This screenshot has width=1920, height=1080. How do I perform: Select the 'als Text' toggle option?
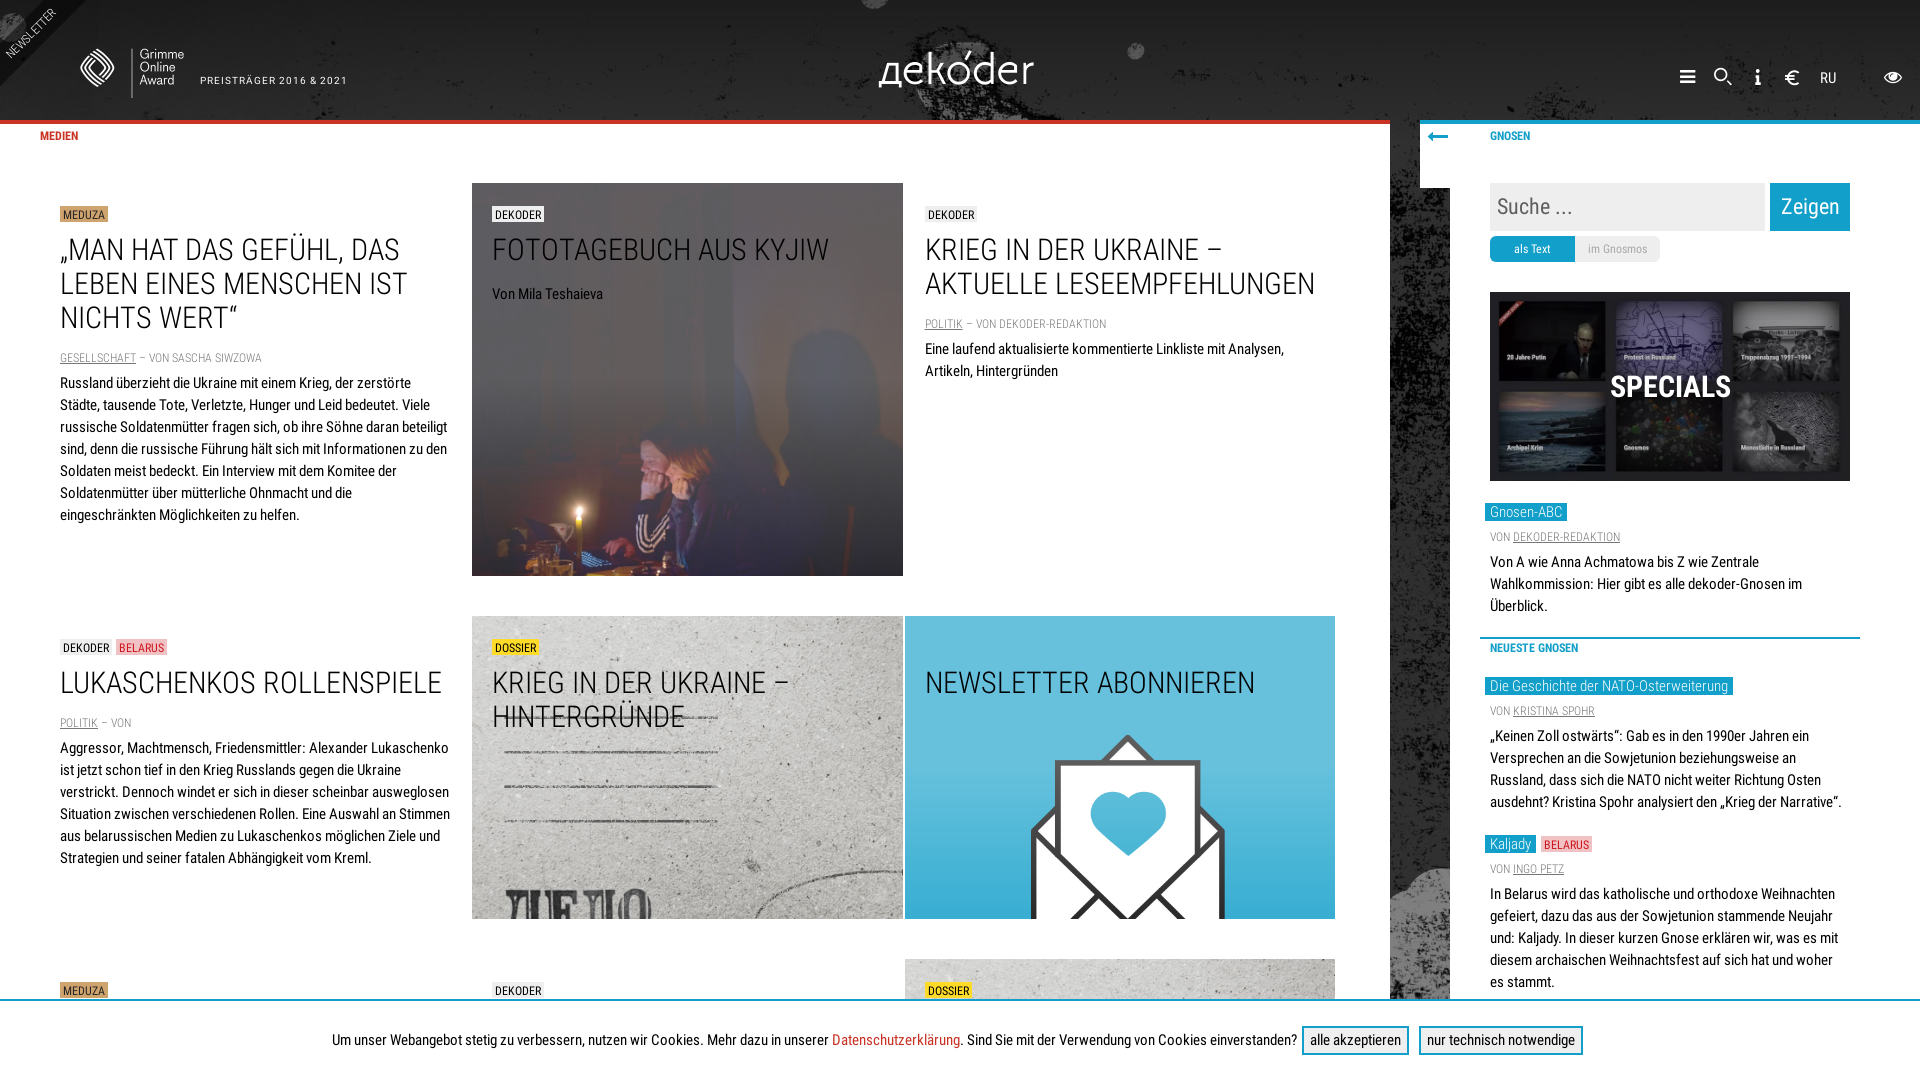tap(1532, 249)
